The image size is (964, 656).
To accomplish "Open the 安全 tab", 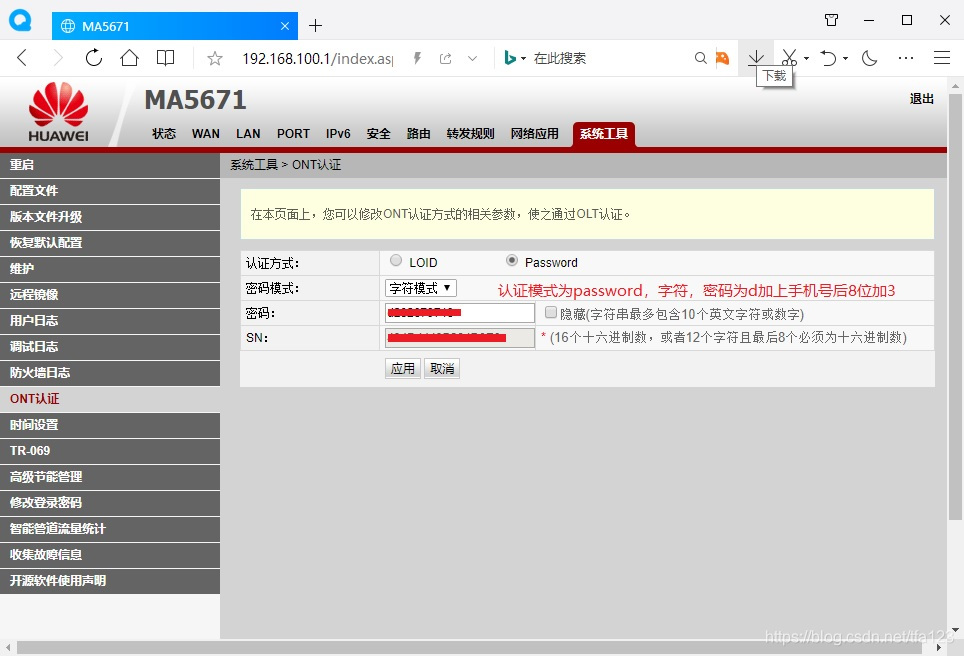I will click(379, 133).
